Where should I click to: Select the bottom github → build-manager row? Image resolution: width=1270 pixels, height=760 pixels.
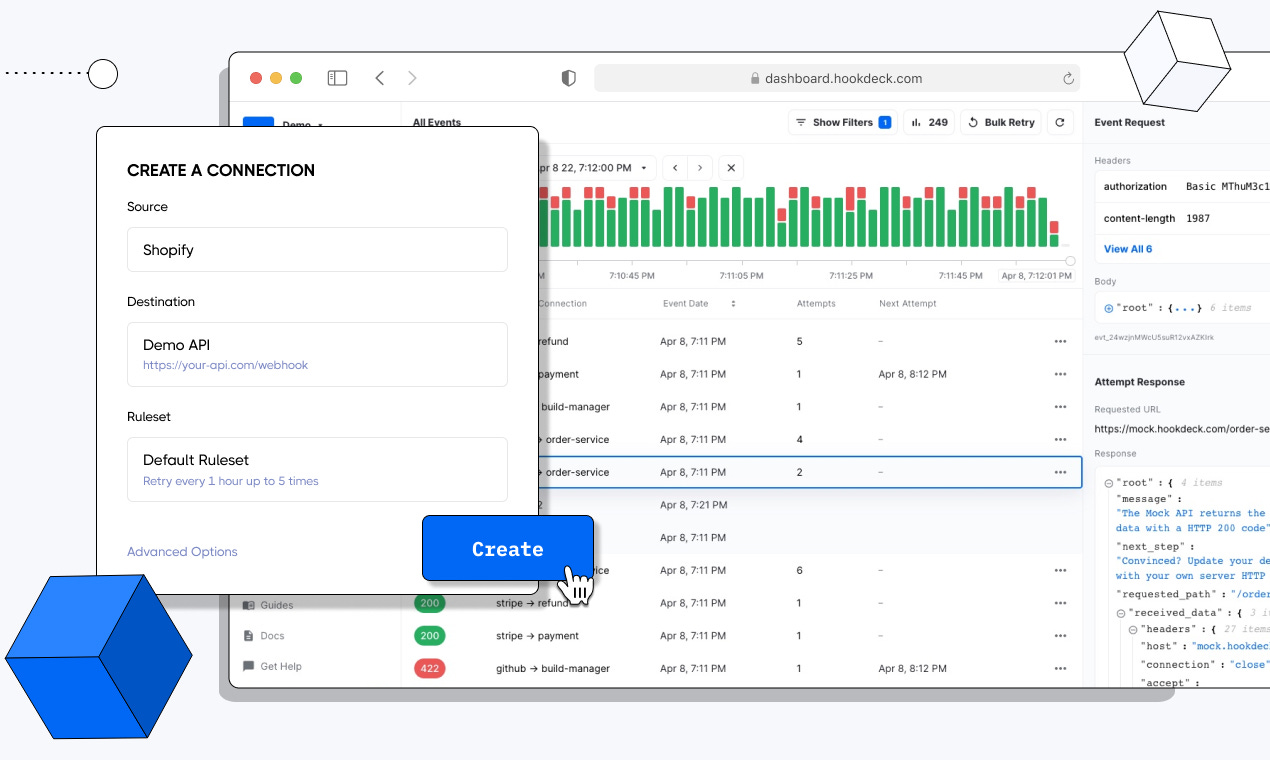pyautogui.click(x=741, y=668)
